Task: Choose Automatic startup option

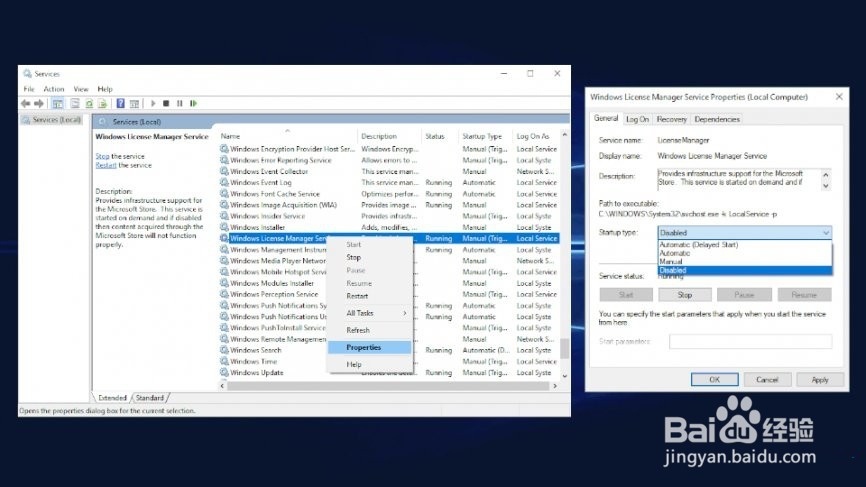Action: [744, 253]
